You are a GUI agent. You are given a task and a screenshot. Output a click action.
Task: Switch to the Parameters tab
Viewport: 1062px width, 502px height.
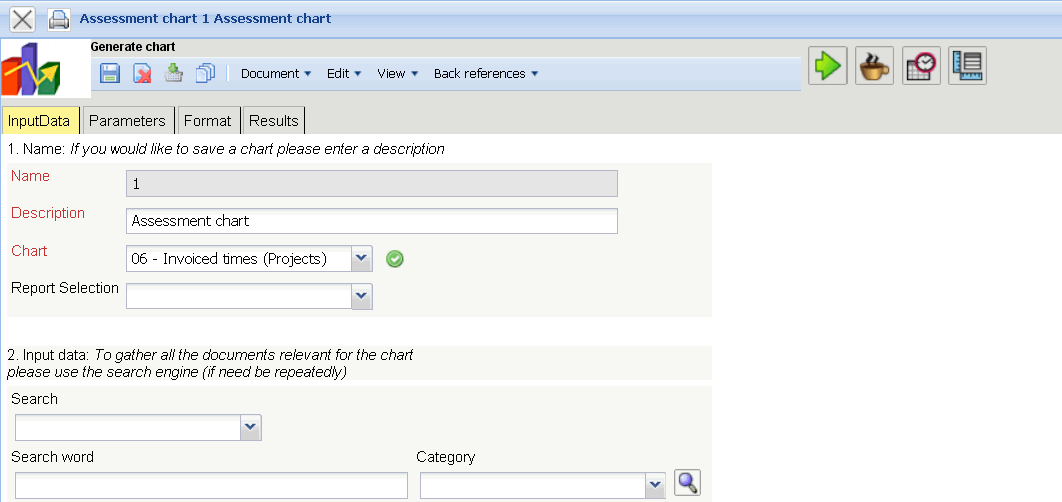coord(127,121)
